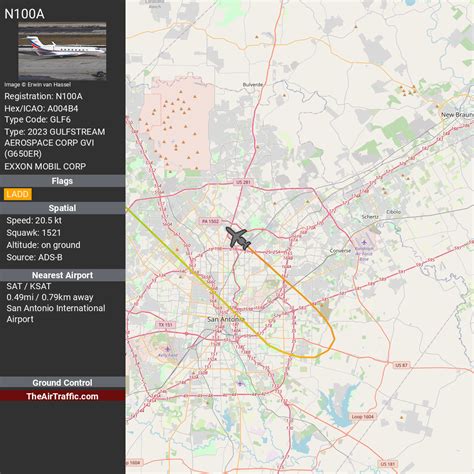Viewport: 474px width, 474px height.
Task: Click the Type Code: GLF6 line
Action: coord(37,119)
